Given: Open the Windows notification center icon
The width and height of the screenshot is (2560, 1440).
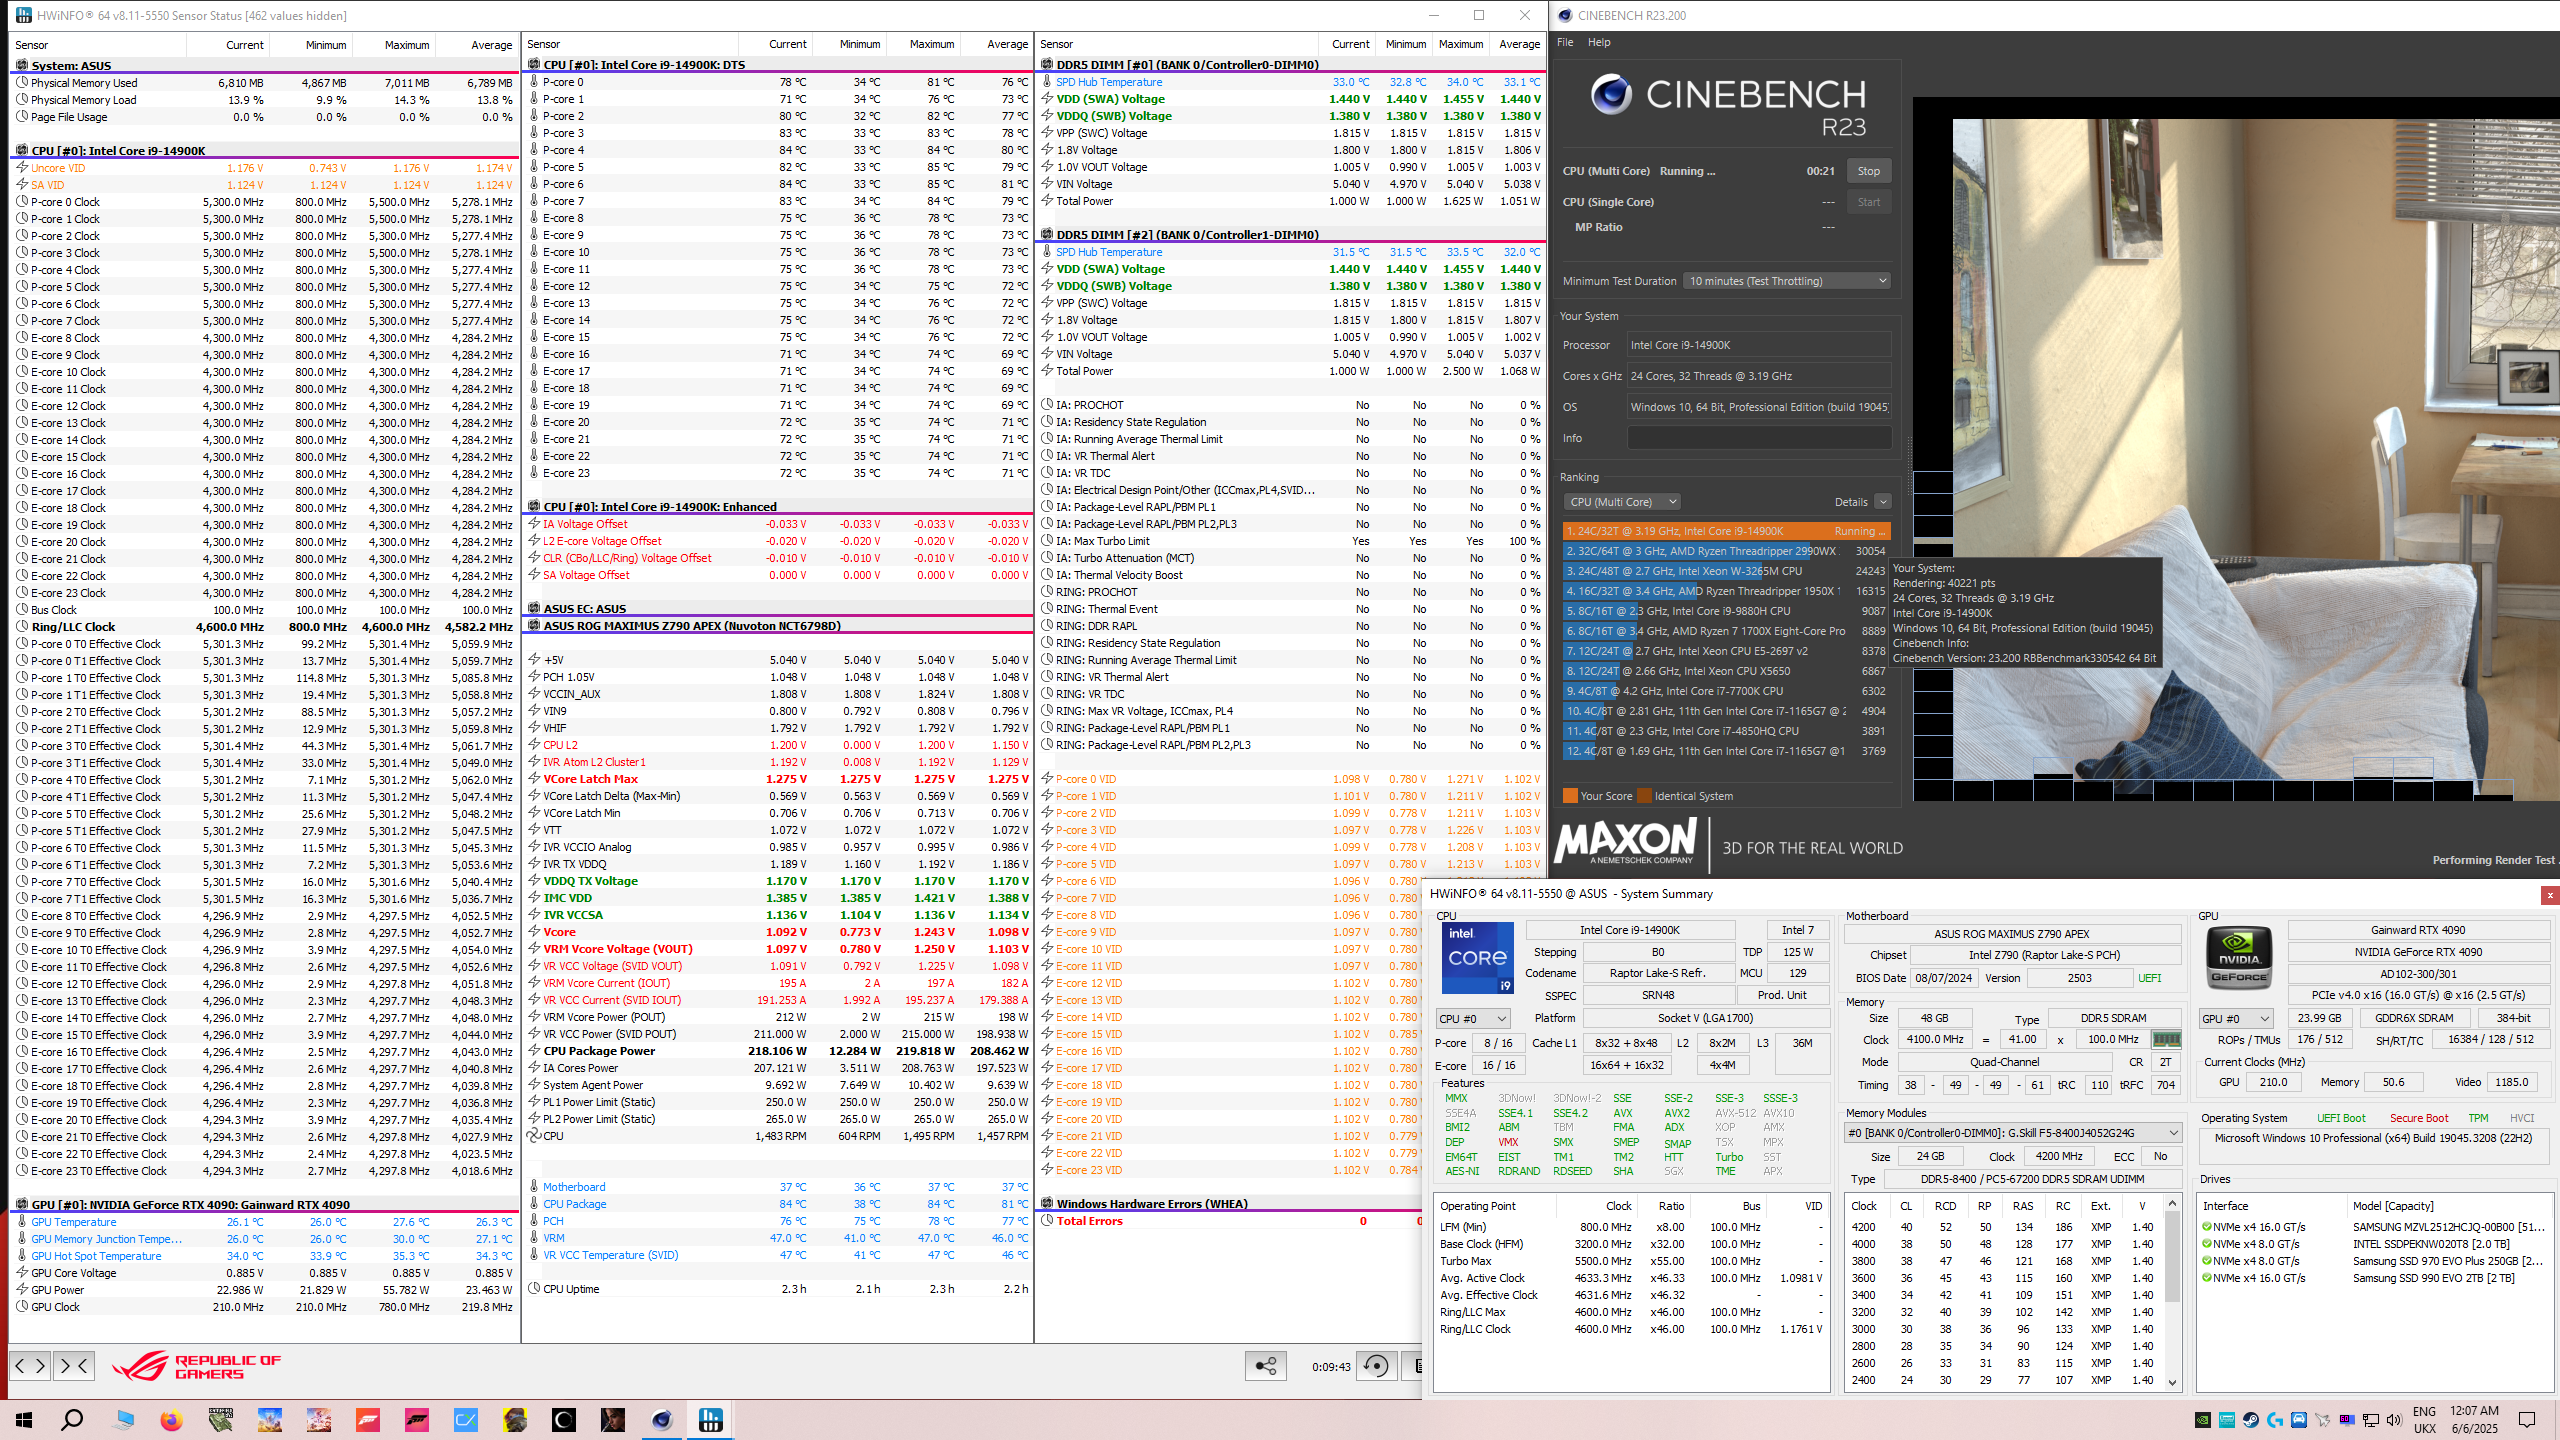Looking at the screenshot, I should [x=2527, y=1420].
